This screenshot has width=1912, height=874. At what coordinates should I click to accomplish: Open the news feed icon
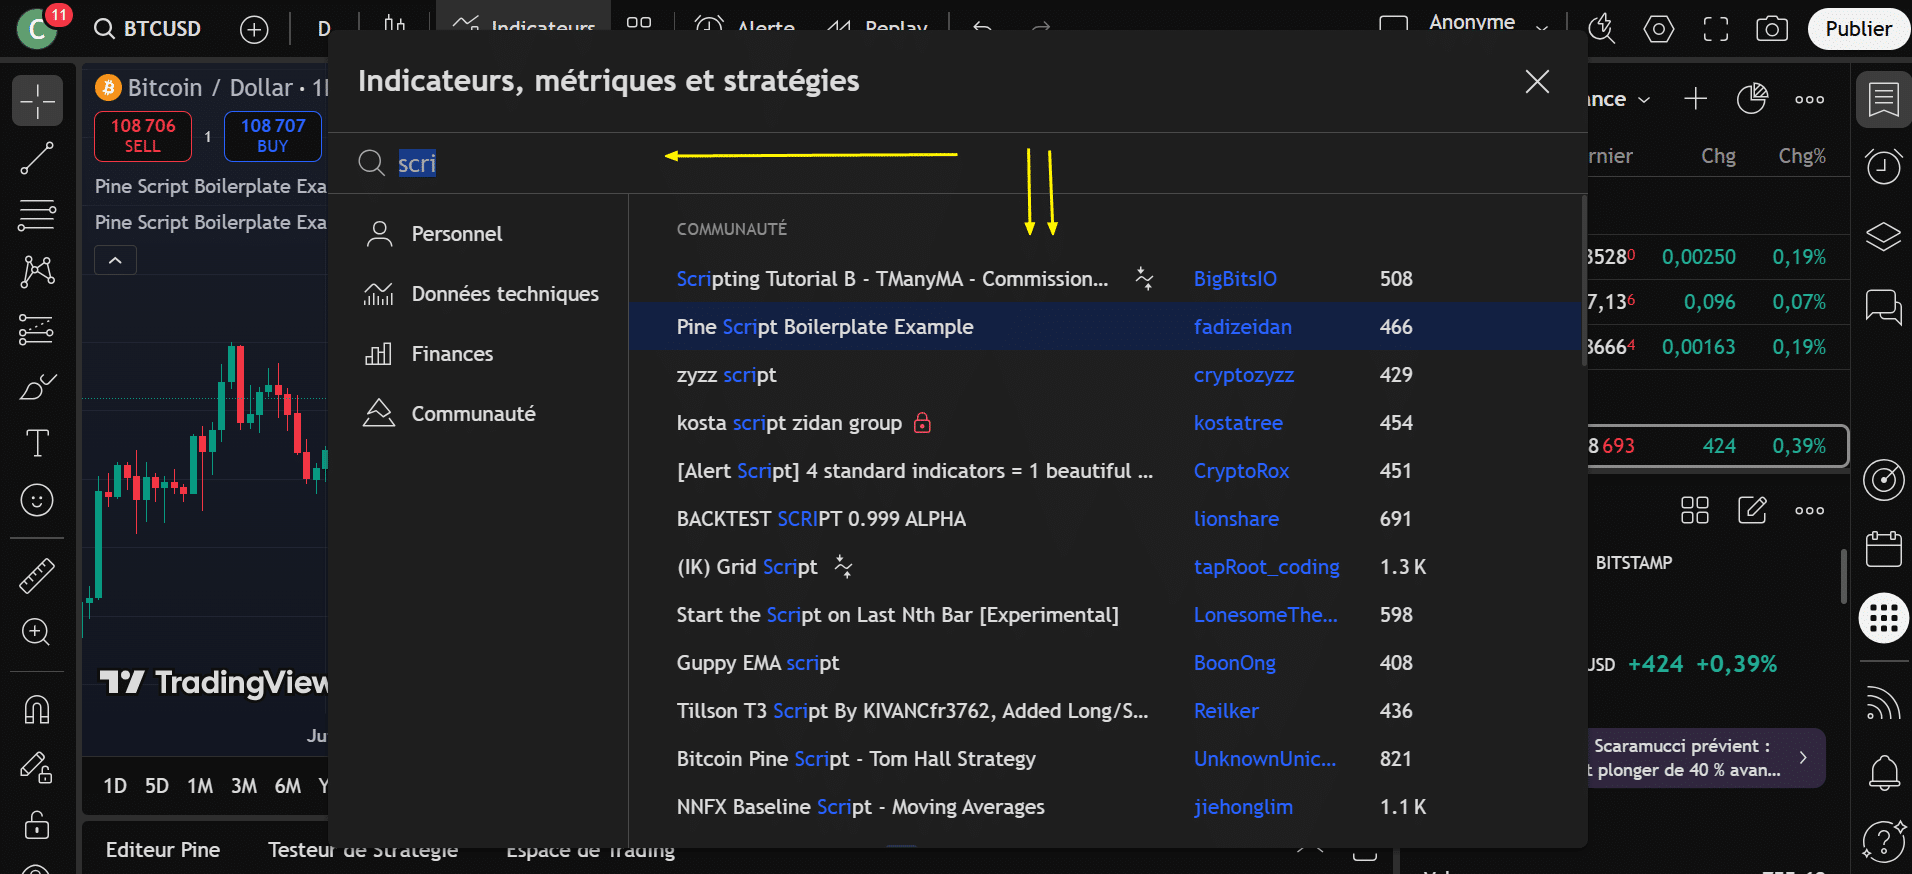(x=1884, y=704)
